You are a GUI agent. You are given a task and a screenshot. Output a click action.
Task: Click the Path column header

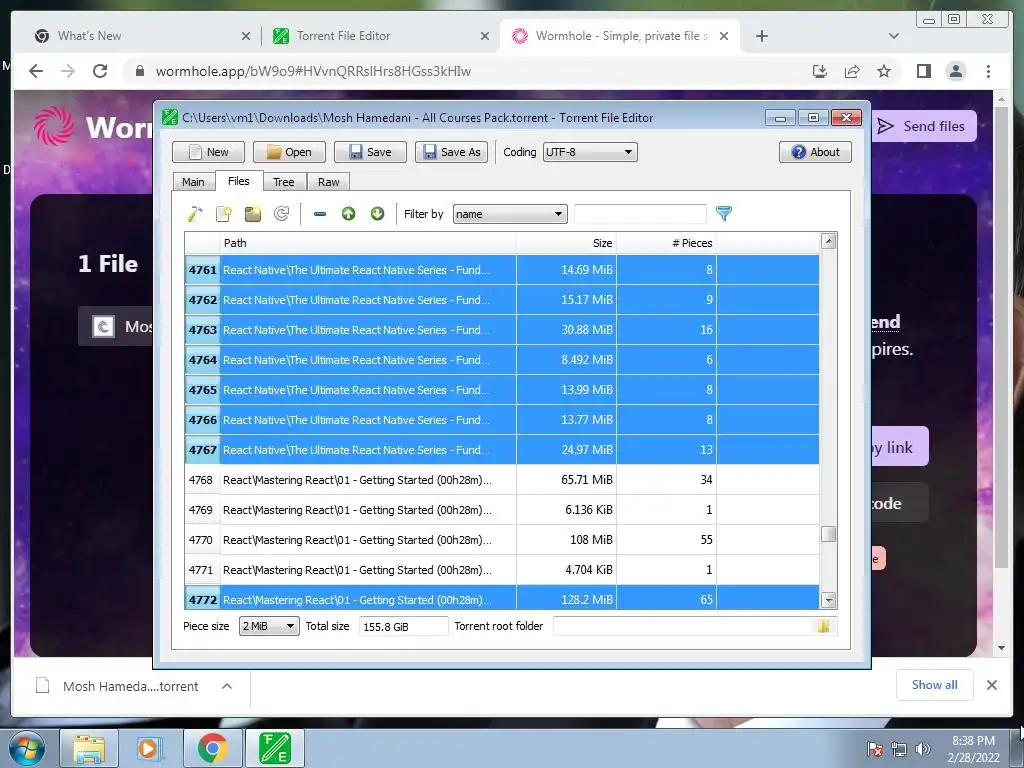pyautogui.click(x=368, y=243)
